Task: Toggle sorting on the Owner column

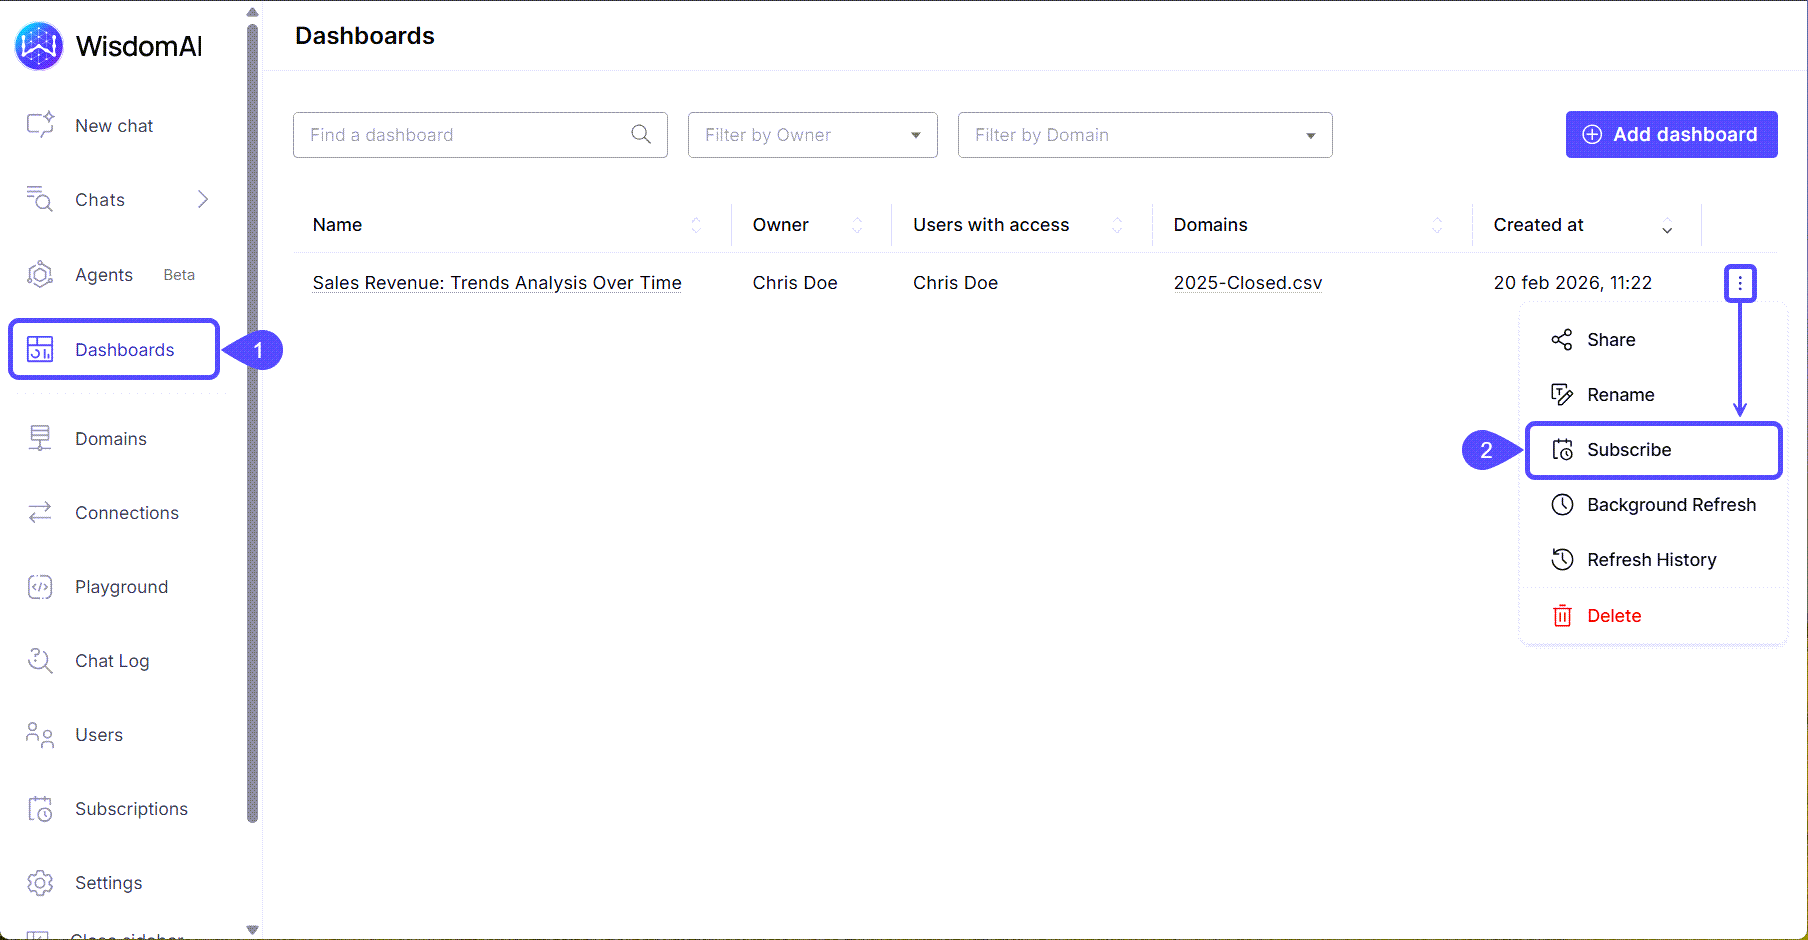Action: click(858, 224)
